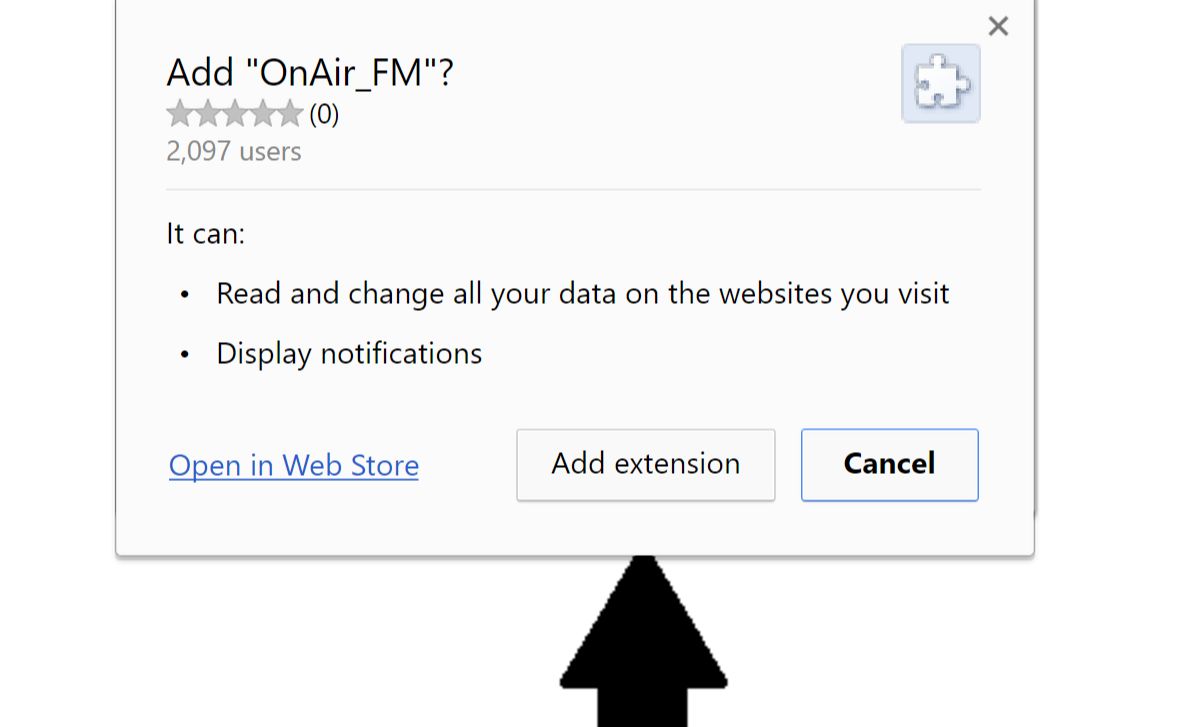Click the "It can:" label
This screenshot has width=1185, height=727.
tap(205, 234)
